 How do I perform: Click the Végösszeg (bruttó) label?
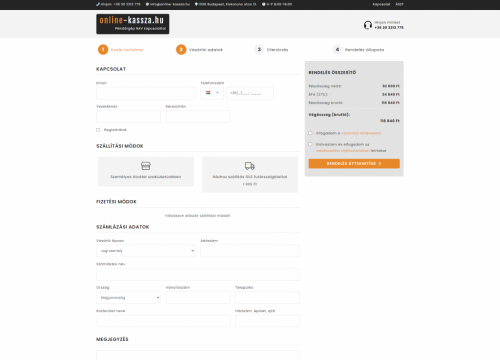click(x=329, y=114)
